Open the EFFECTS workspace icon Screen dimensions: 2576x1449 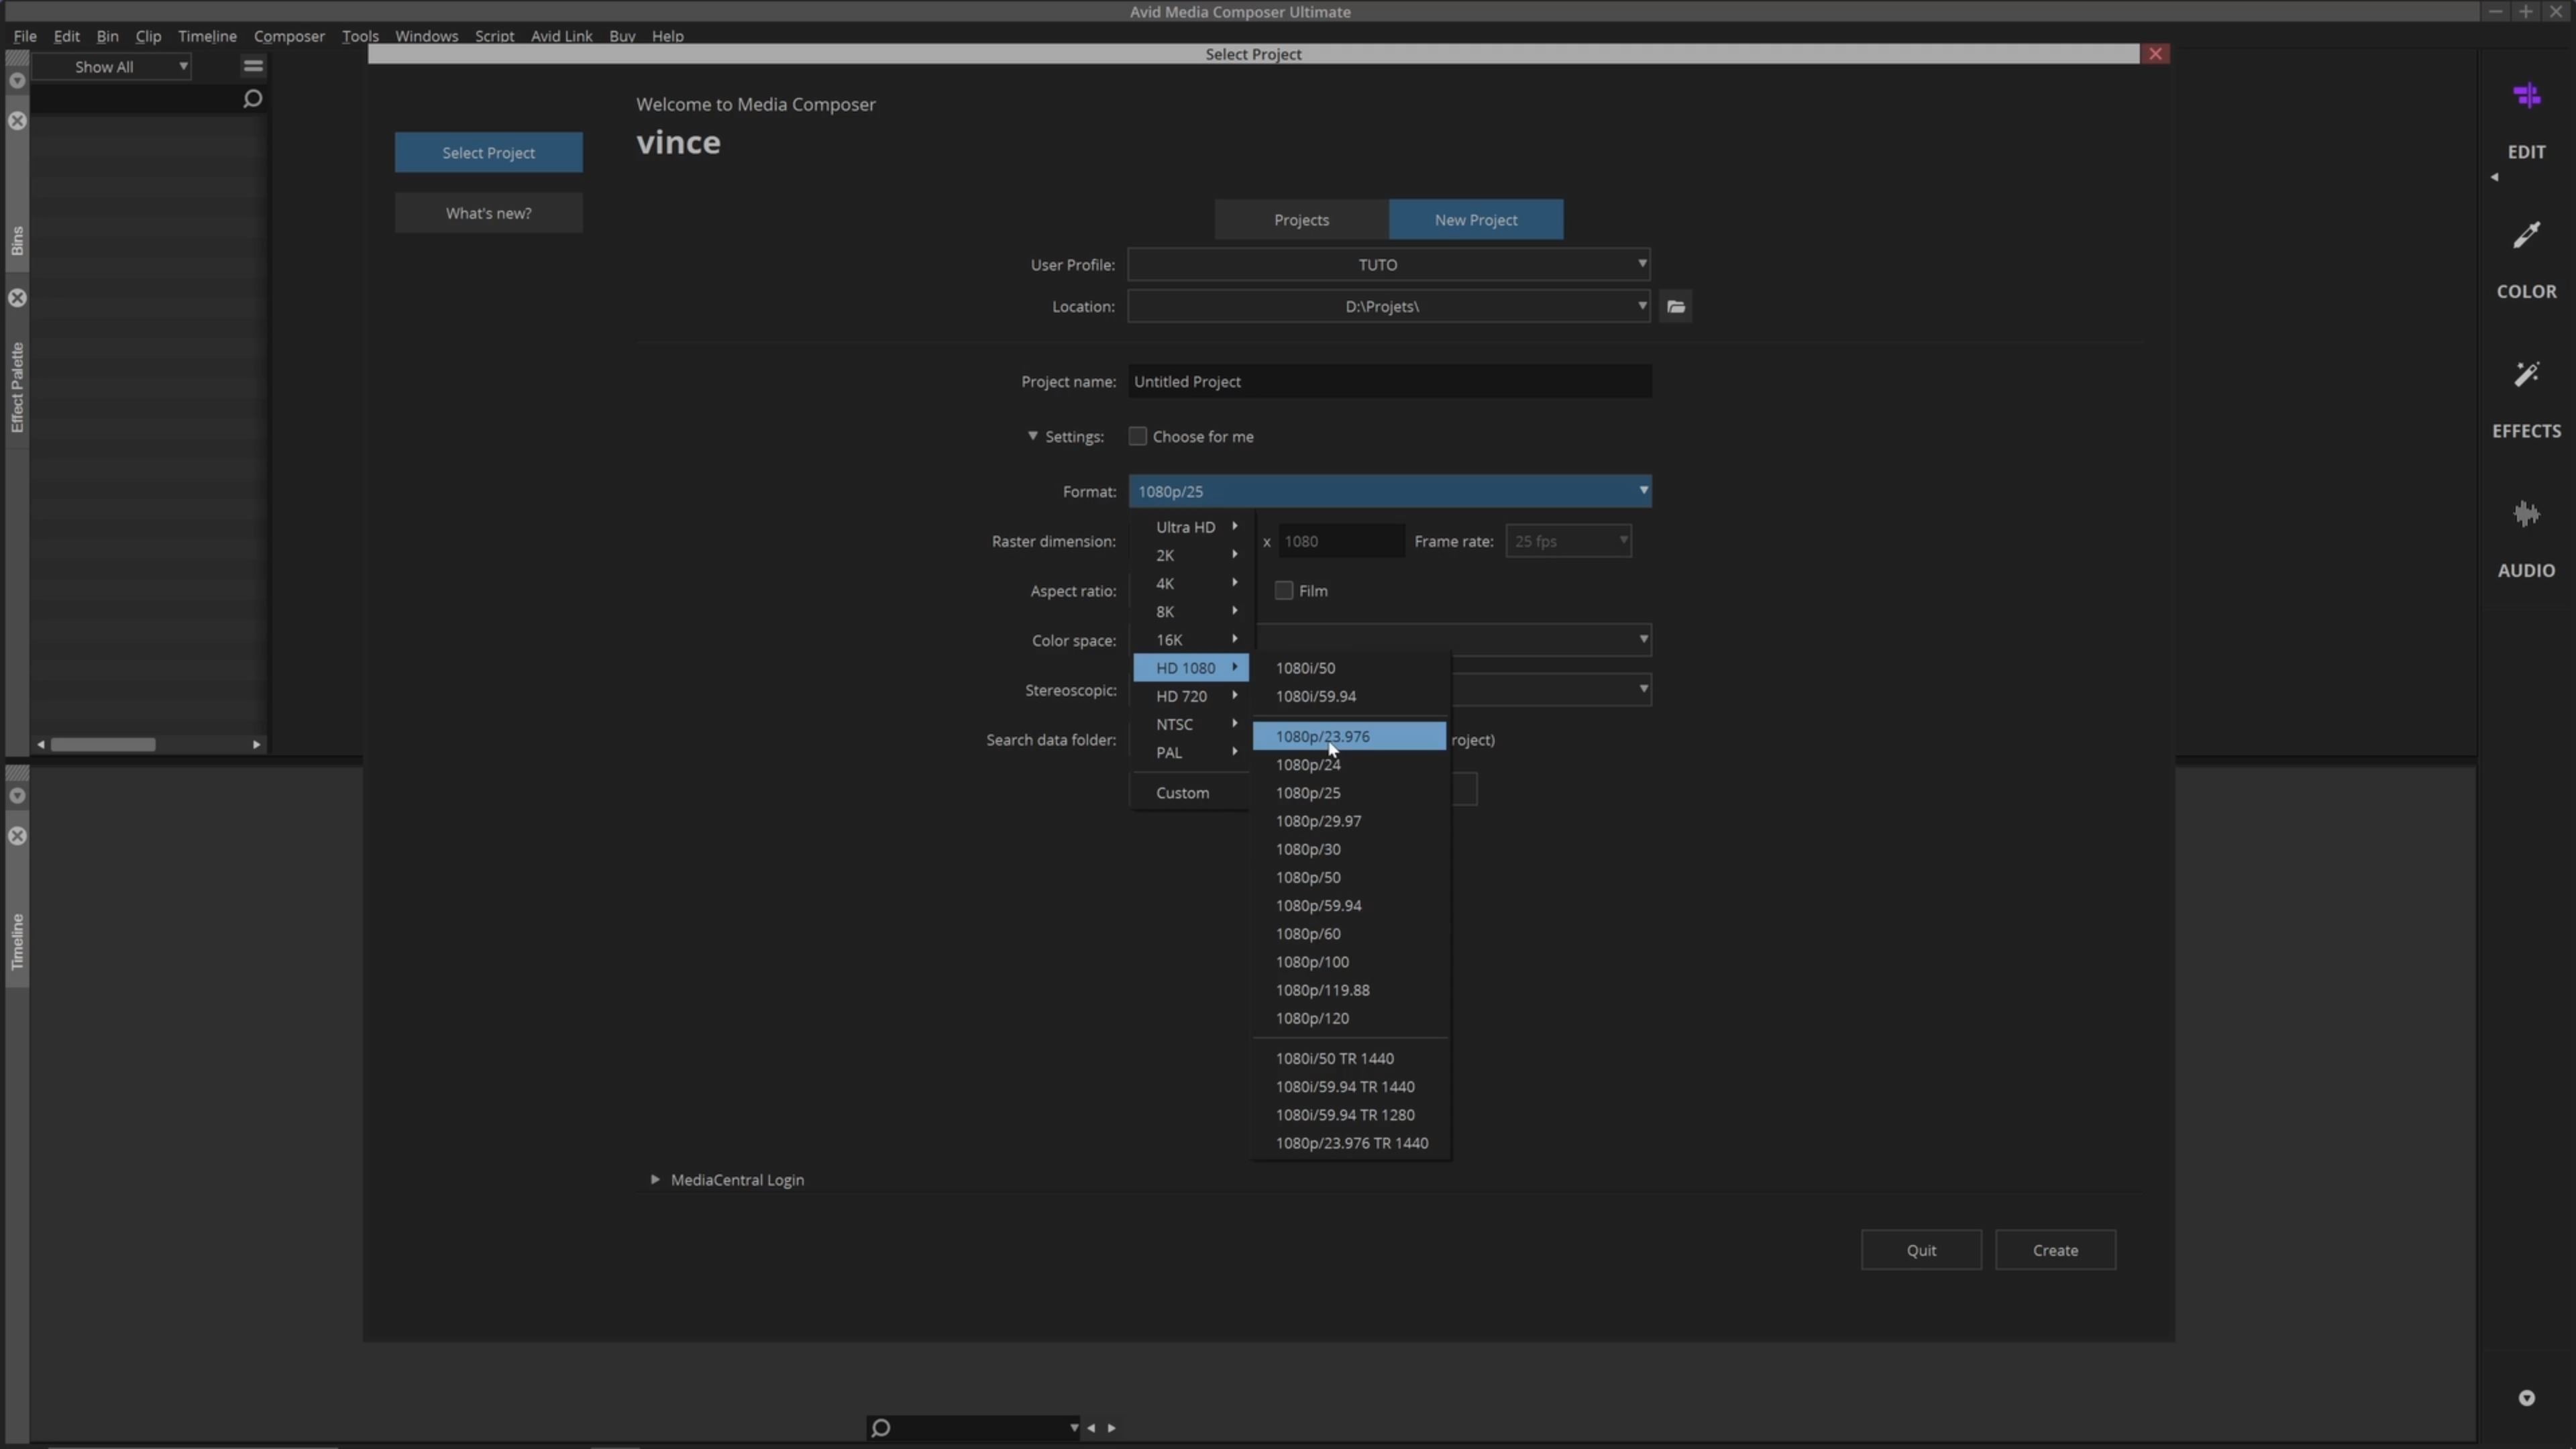tap(2526, 375)
